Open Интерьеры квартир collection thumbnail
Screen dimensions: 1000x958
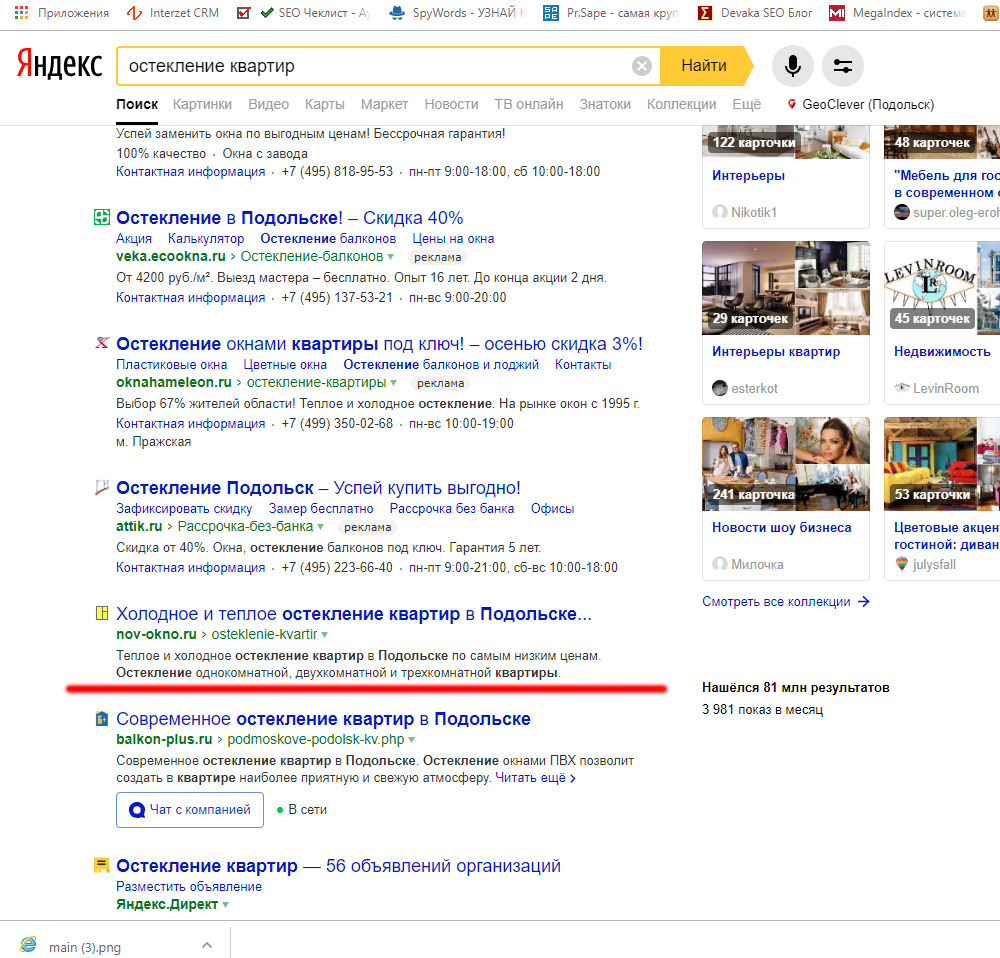point(786,288)
